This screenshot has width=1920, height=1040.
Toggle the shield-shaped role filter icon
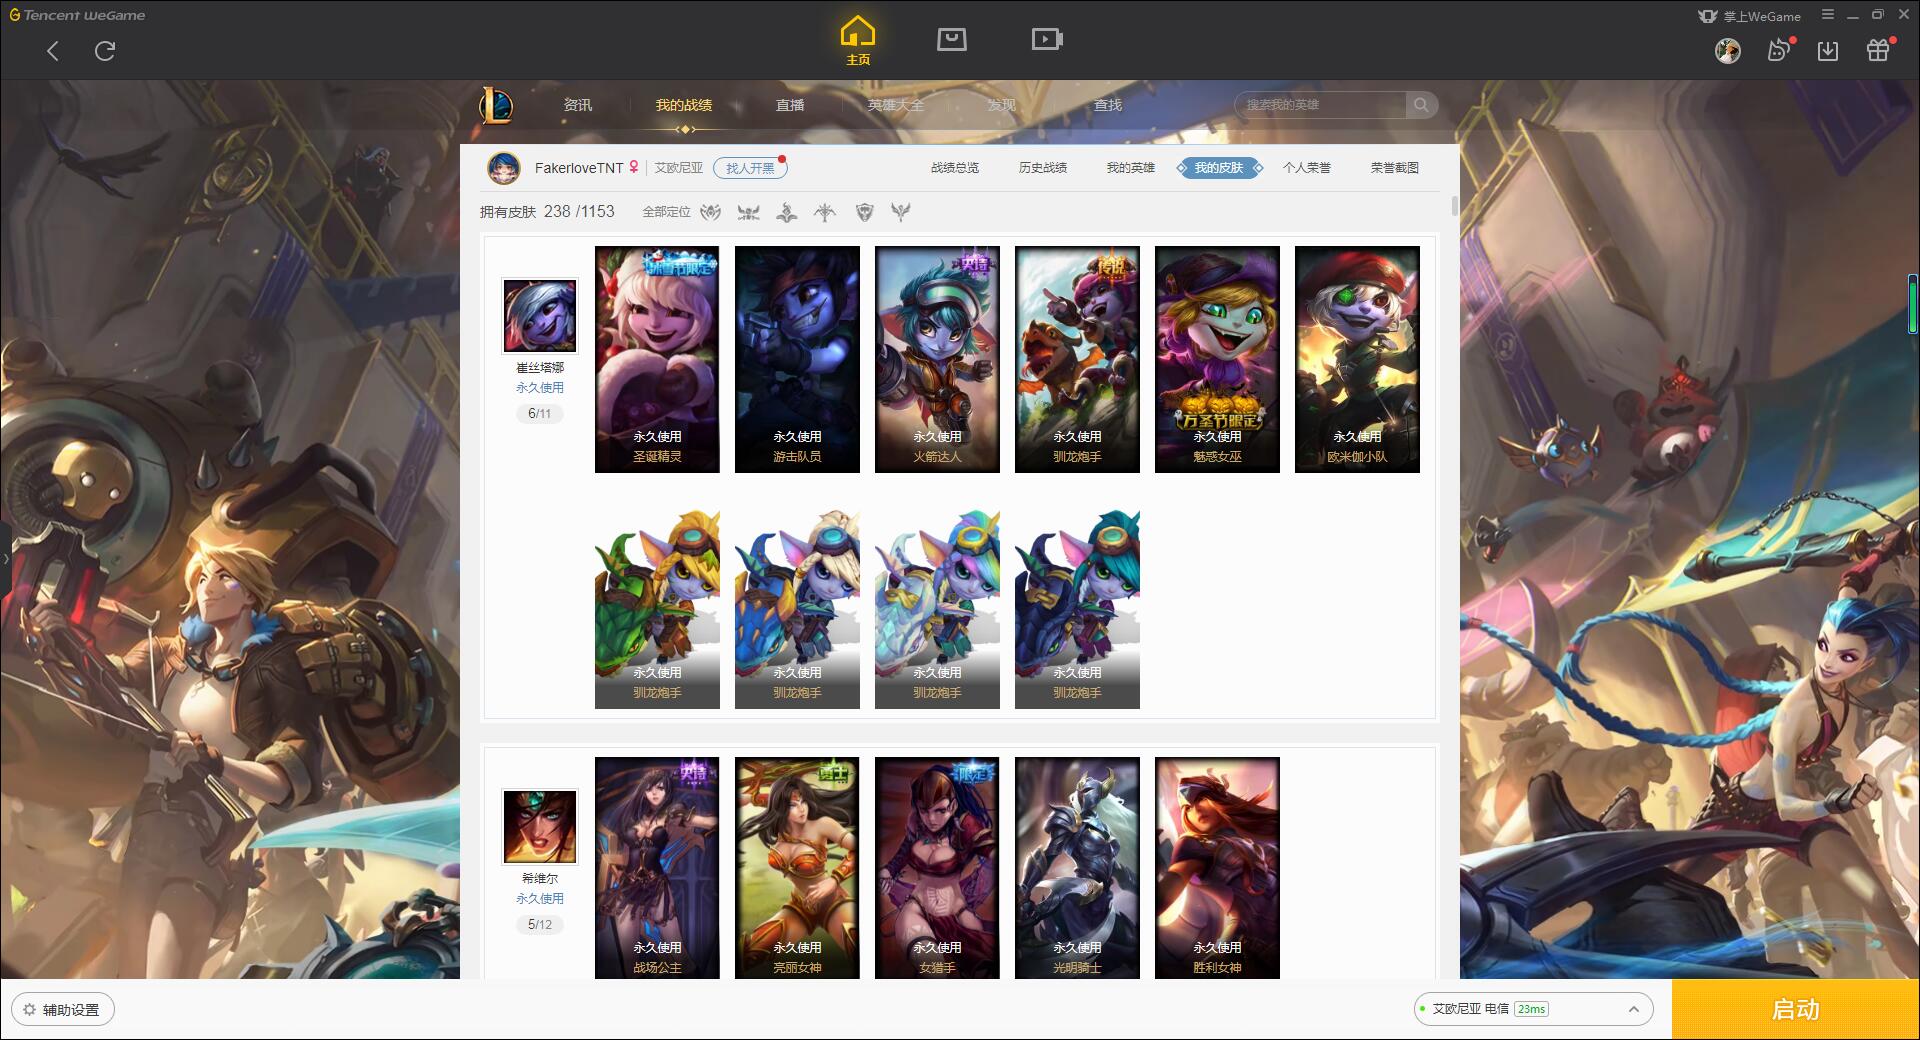(x=865, y=212)
